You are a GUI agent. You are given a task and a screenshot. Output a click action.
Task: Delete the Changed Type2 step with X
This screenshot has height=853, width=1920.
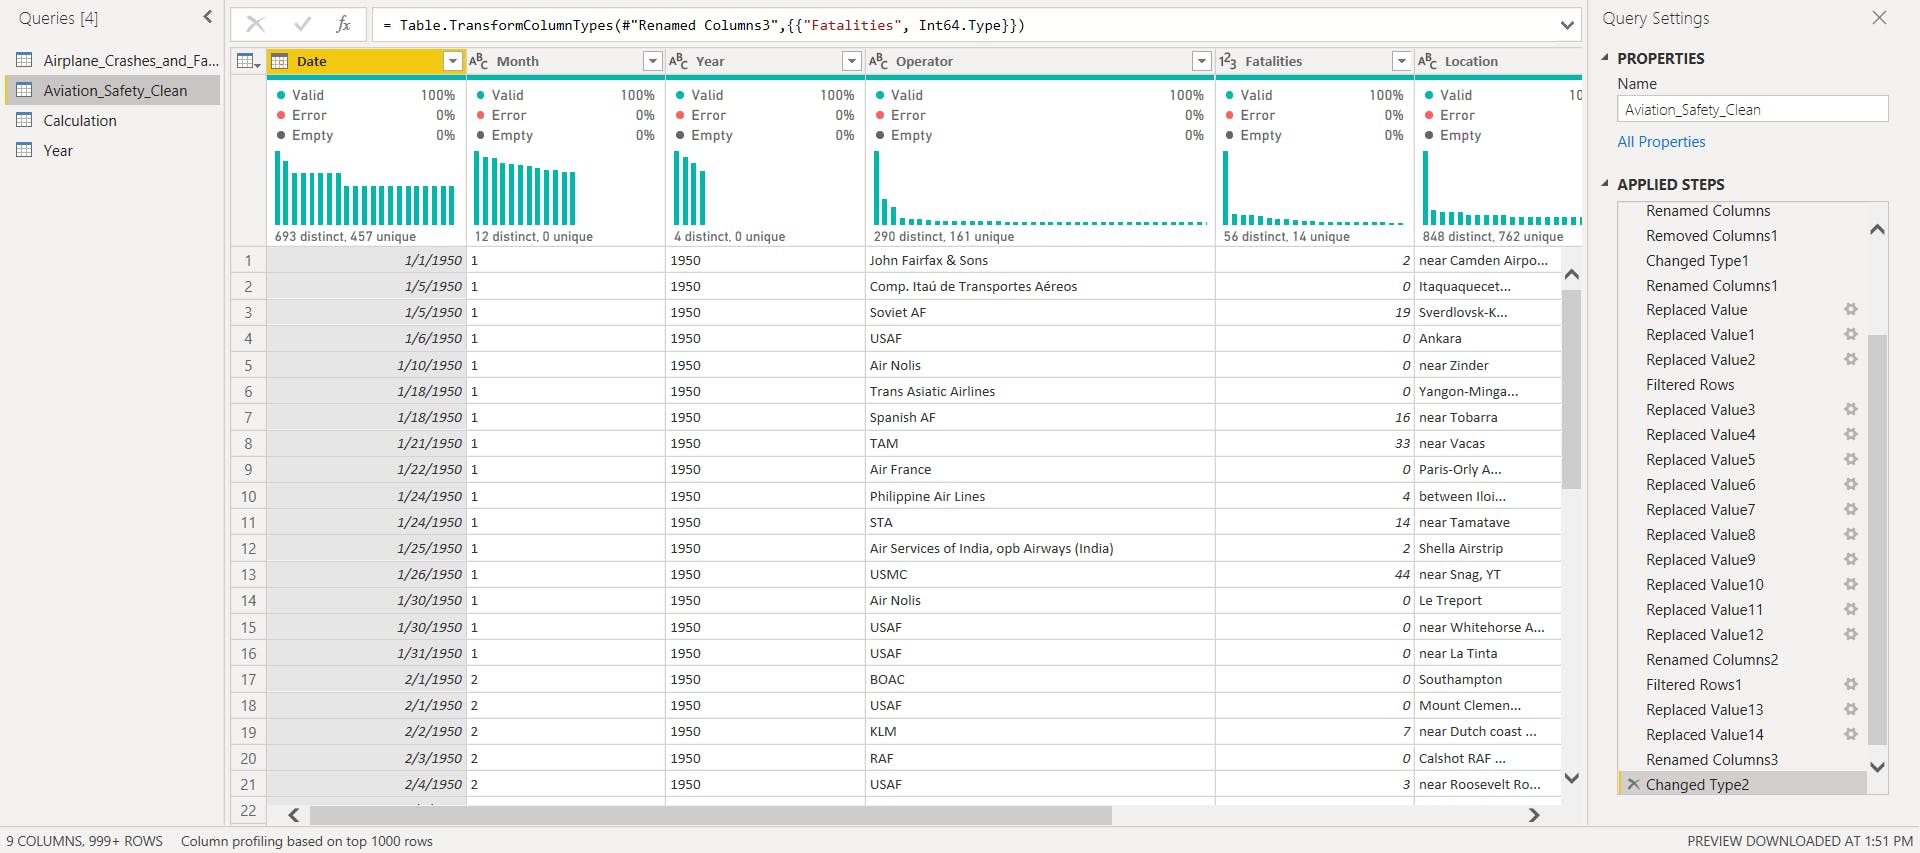(x=1633, y=785)
